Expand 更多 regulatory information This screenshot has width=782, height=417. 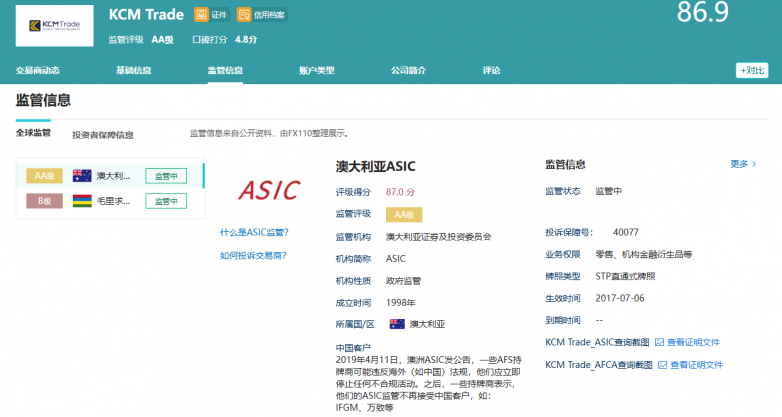coord(743,164)
